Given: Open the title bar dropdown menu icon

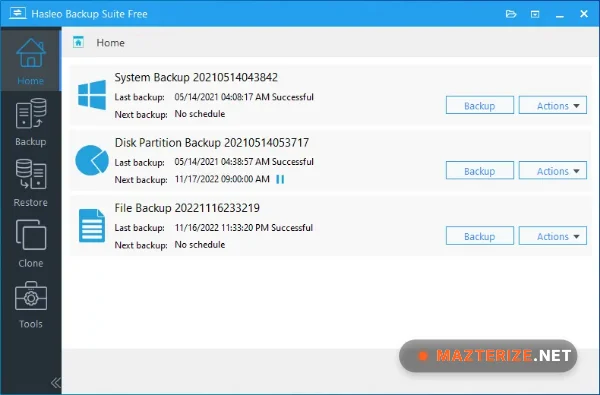Looking at the screenshot, I should tap(535, 15).
